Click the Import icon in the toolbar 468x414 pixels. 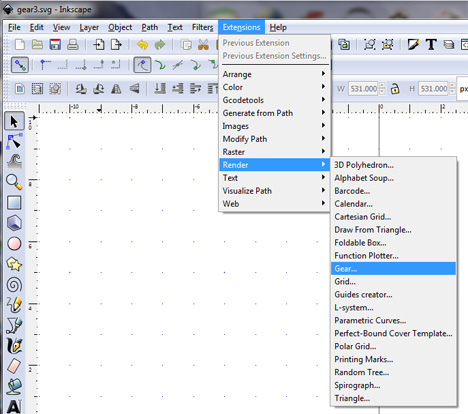[99, 44]
